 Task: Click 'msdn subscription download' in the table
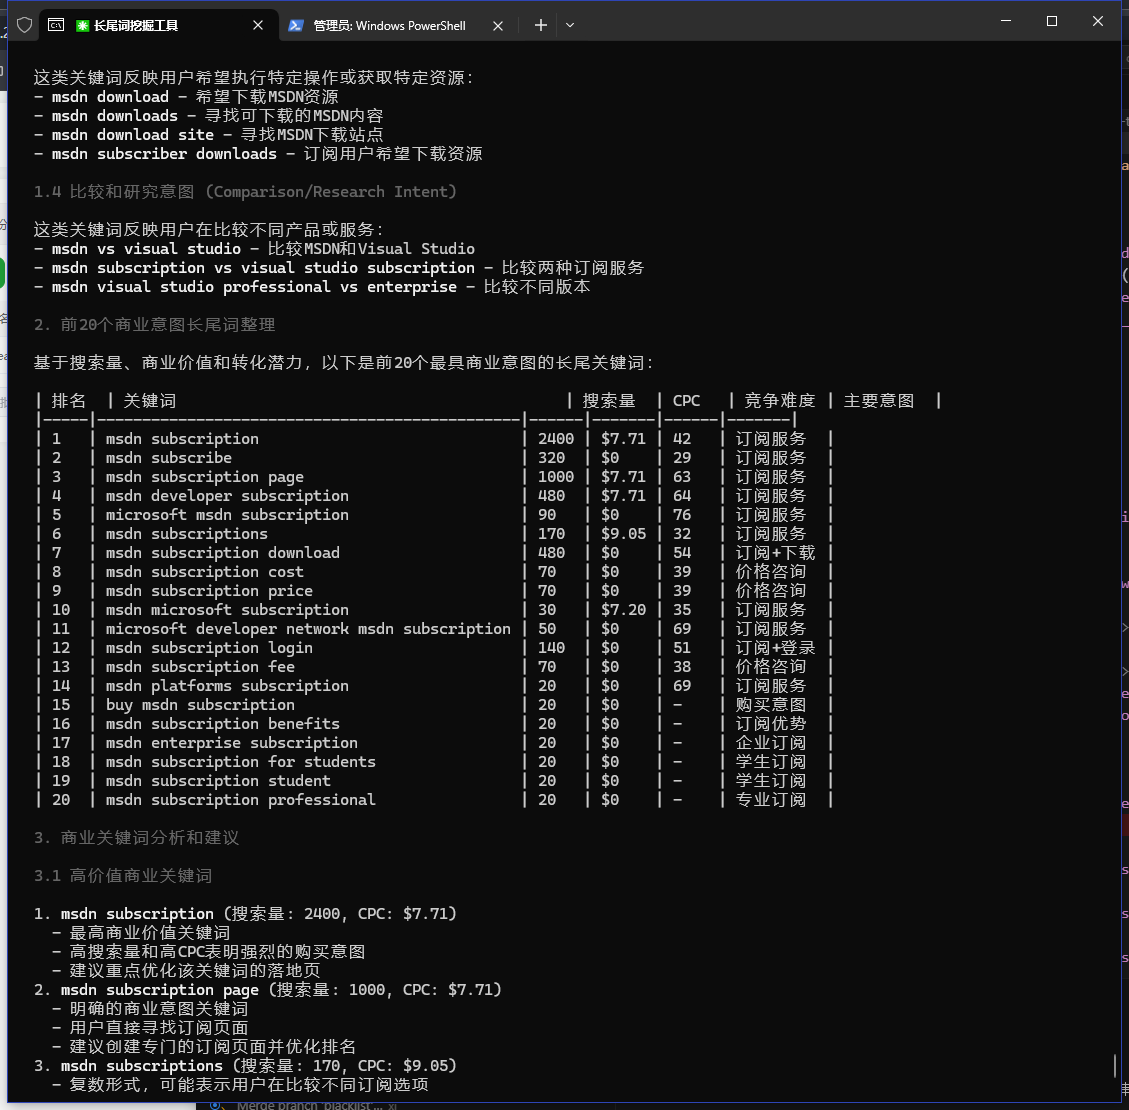(x=222, y=553)
